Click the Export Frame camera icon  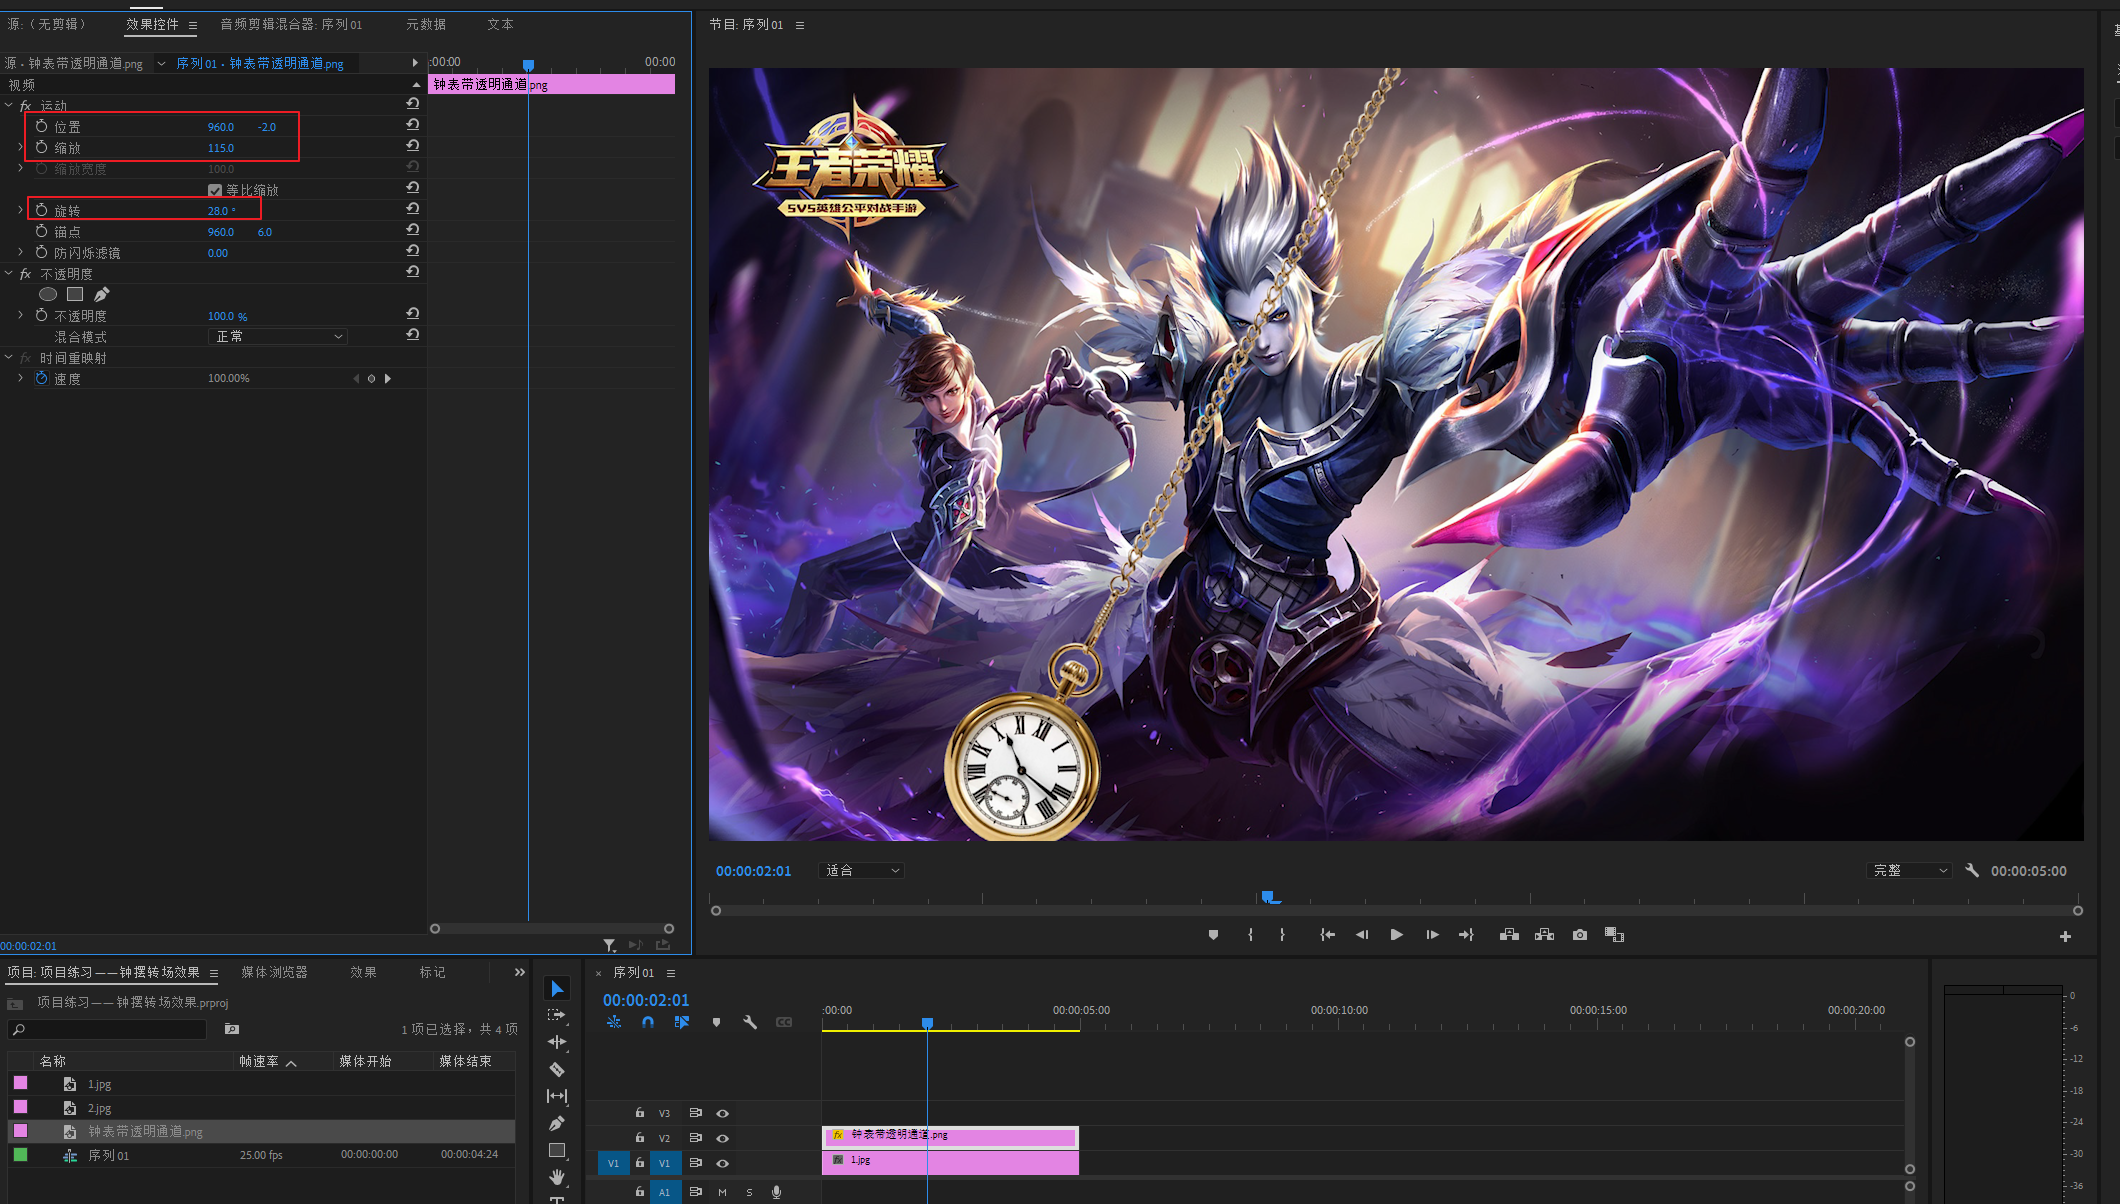(x=1579, y=935)
